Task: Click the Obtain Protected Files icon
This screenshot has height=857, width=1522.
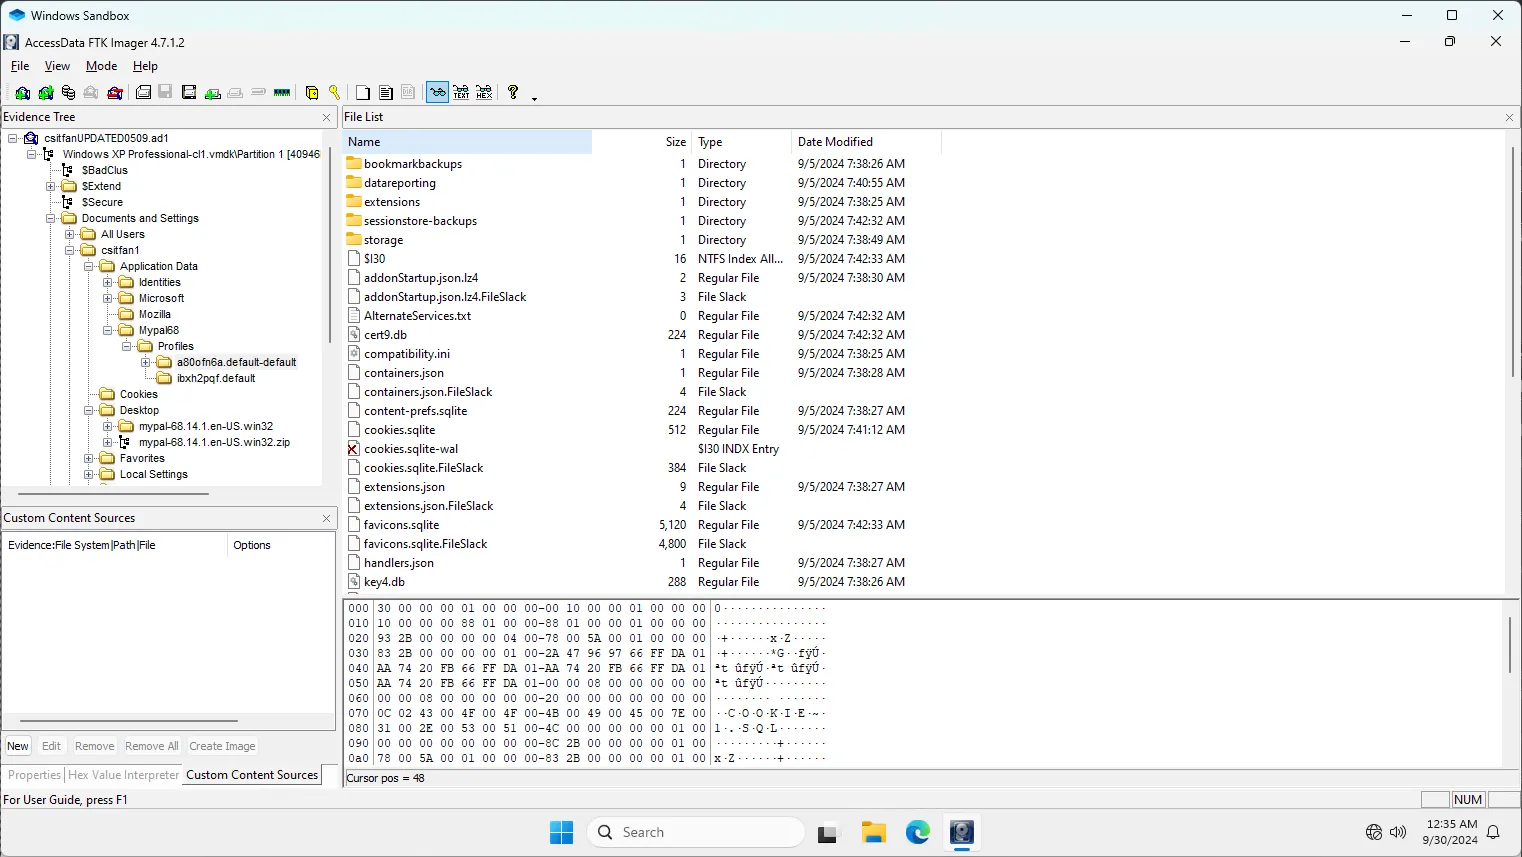Action: click(x=312, y=93)
